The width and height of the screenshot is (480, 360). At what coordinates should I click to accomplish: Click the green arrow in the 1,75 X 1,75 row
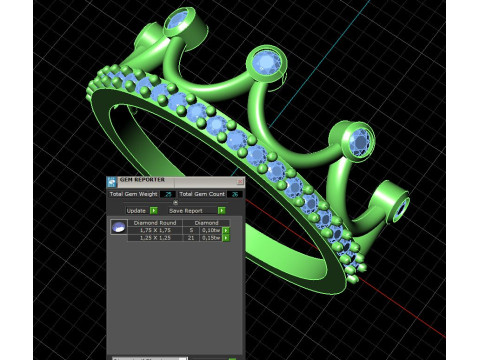pos(226,230)
